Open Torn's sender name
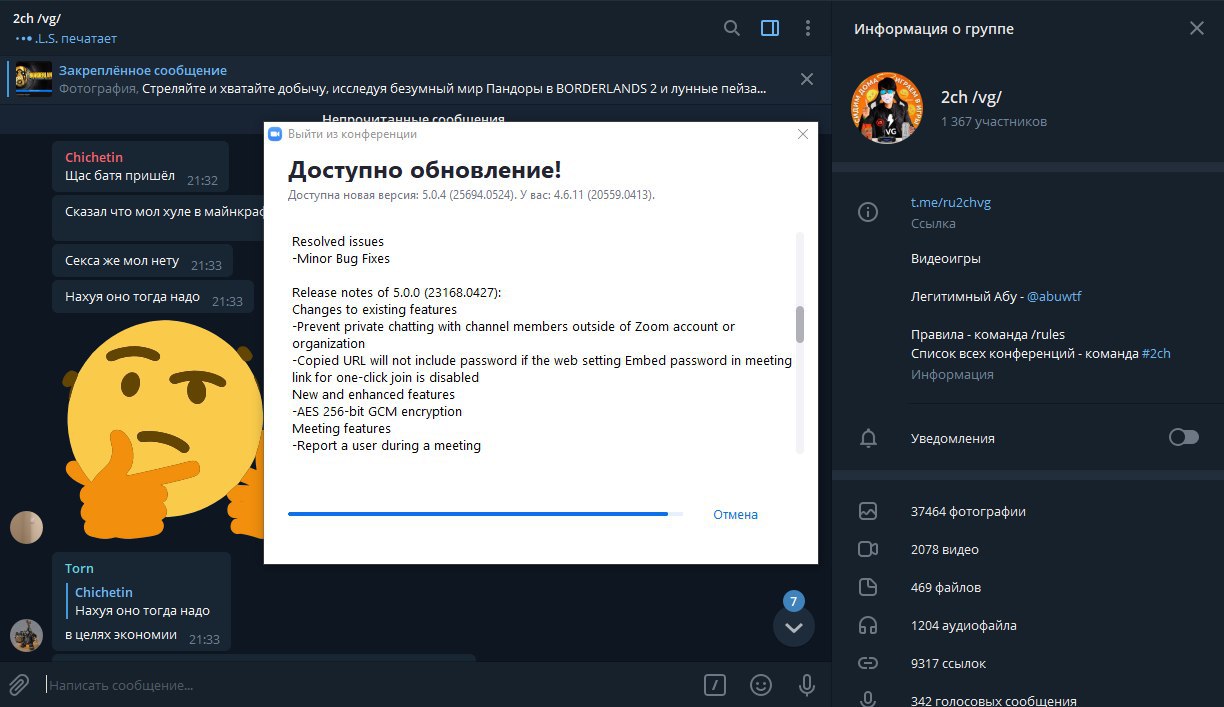Screen dimensions: 1224x707 79,568
